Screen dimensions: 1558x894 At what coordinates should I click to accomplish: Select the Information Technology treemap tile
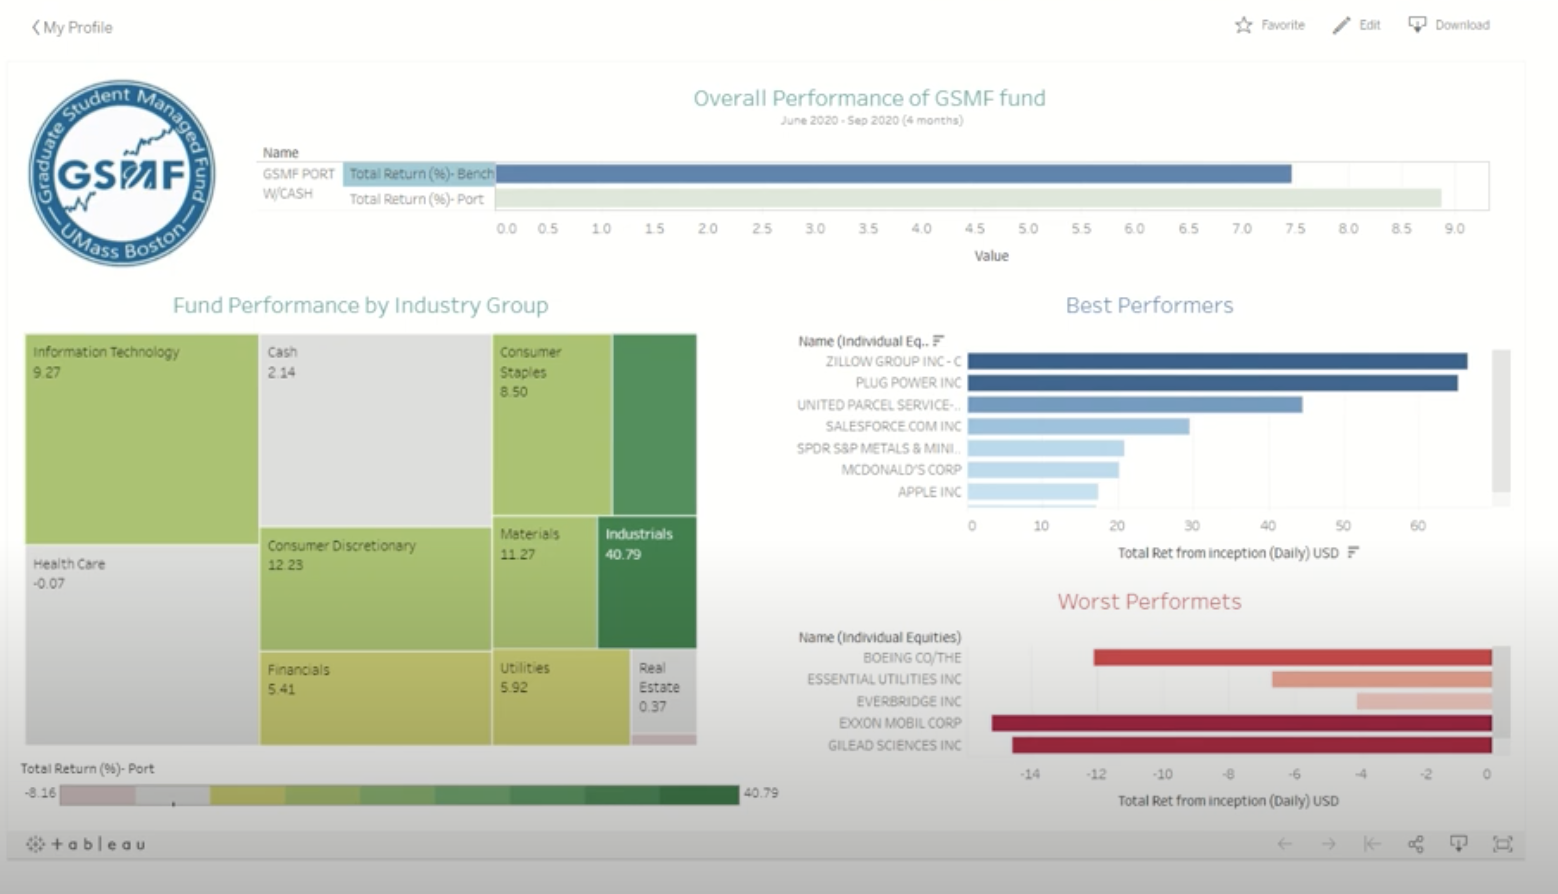(141, 439)
